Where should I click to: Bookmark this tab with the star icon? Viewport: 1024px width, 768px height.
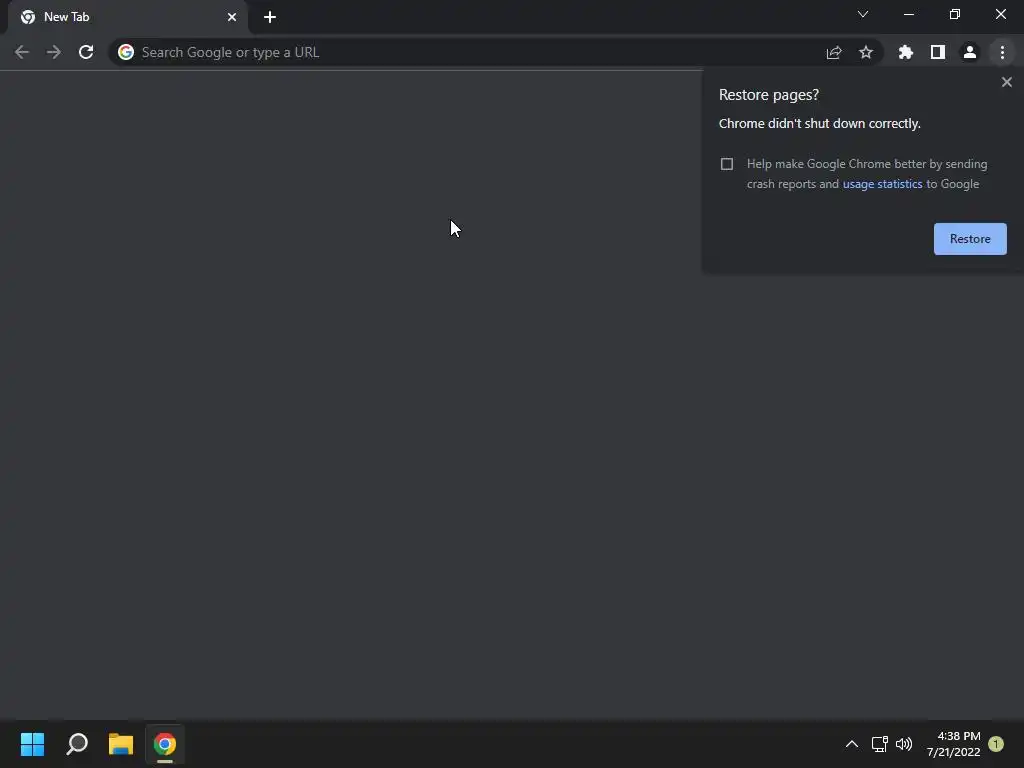click(866, 52)
